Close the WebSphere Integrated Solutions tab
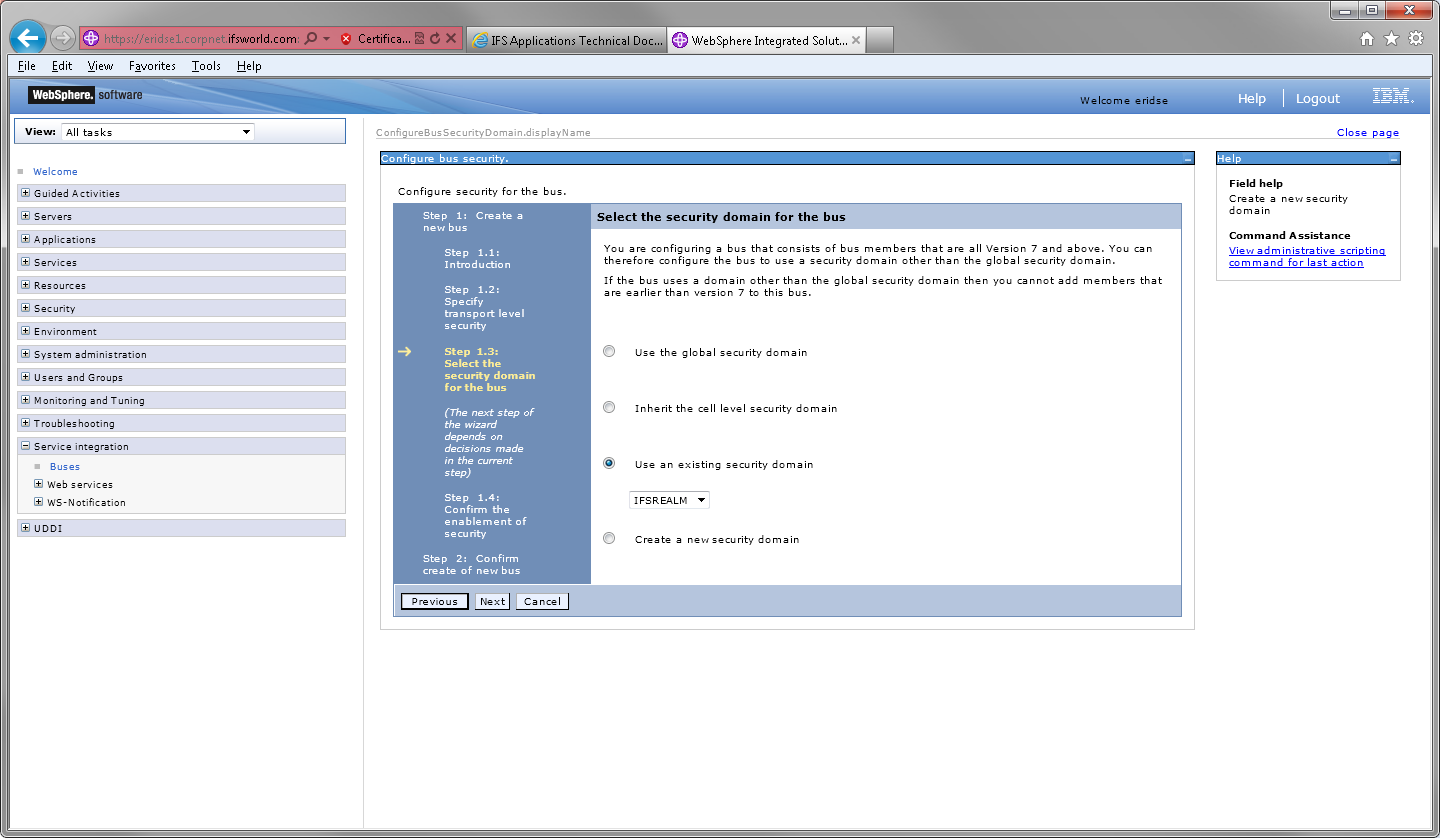The width and height of the screenshot is (1440, 838). (x=856, y=40)
